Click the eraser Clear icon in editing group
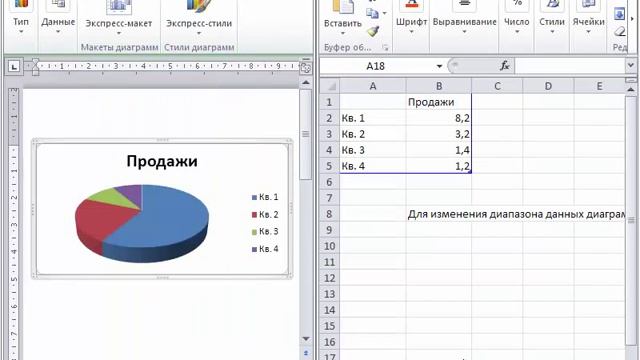 pos(620,31)
